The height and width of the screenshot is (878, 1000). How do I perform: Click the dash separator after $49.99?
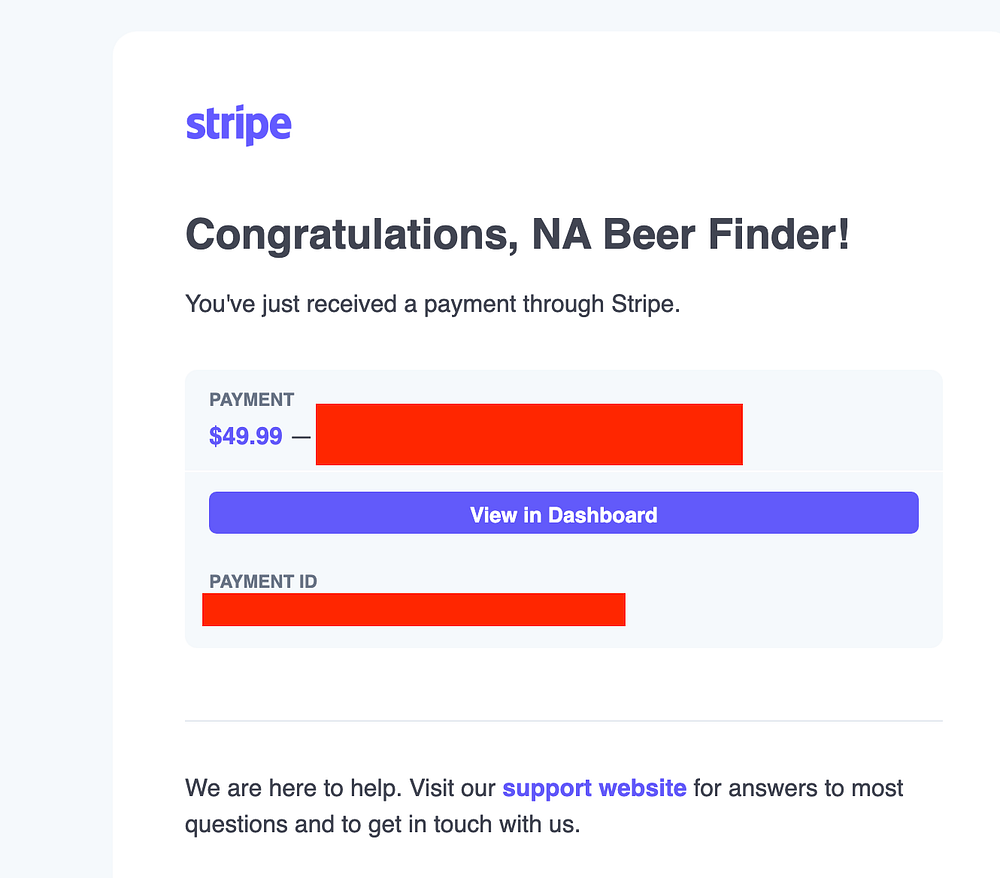pos(301,437)
